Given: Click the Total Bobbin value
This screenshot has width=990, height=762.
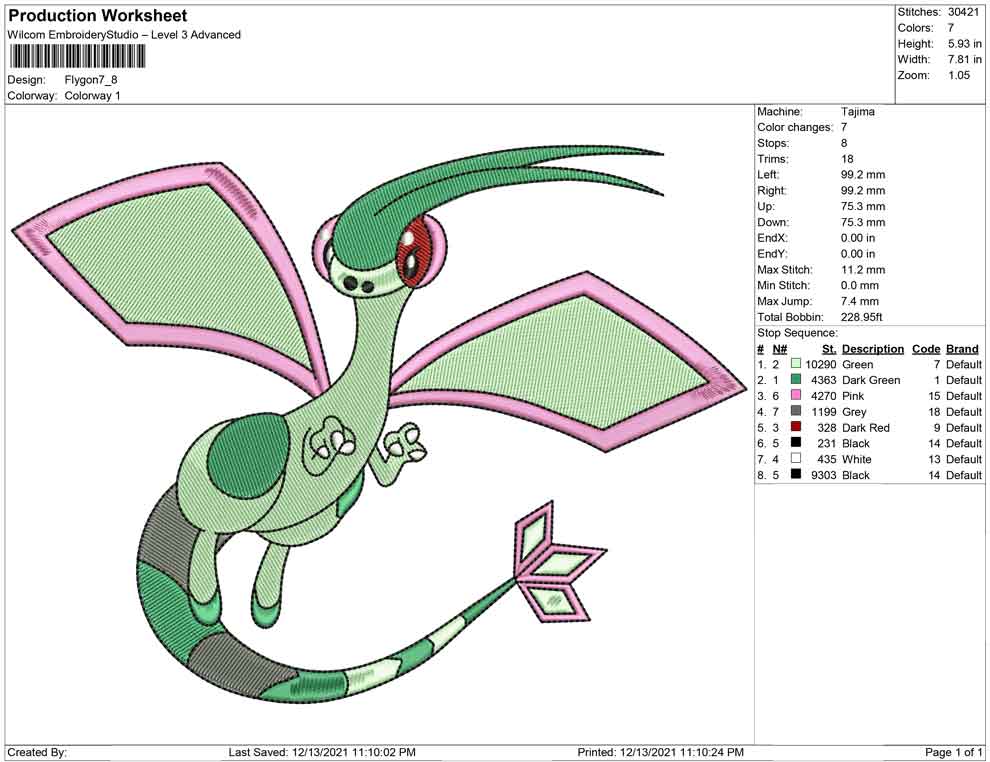Looking at the screenshot, I should click(861, 317).
